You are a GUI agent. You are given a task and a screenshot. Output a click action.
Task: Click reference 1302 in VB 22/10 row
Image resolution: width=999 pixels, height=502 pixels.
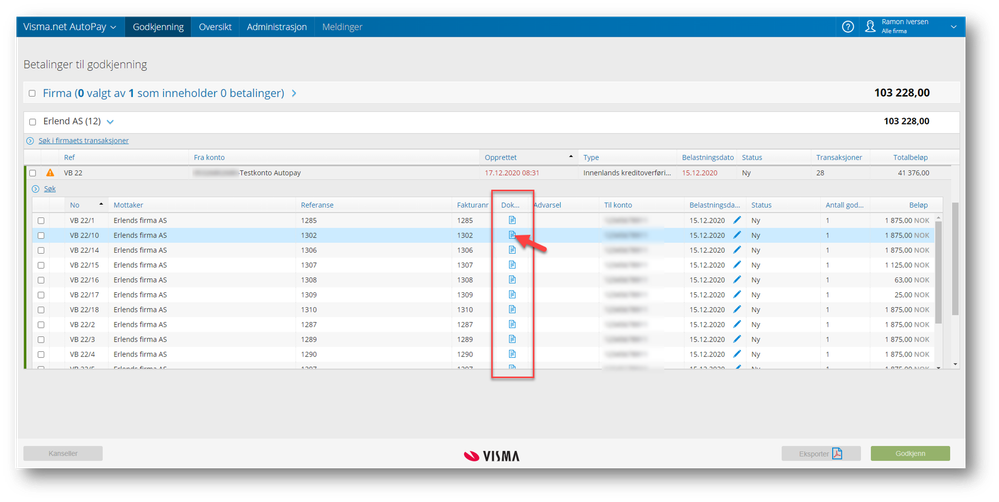click(309, 235)
